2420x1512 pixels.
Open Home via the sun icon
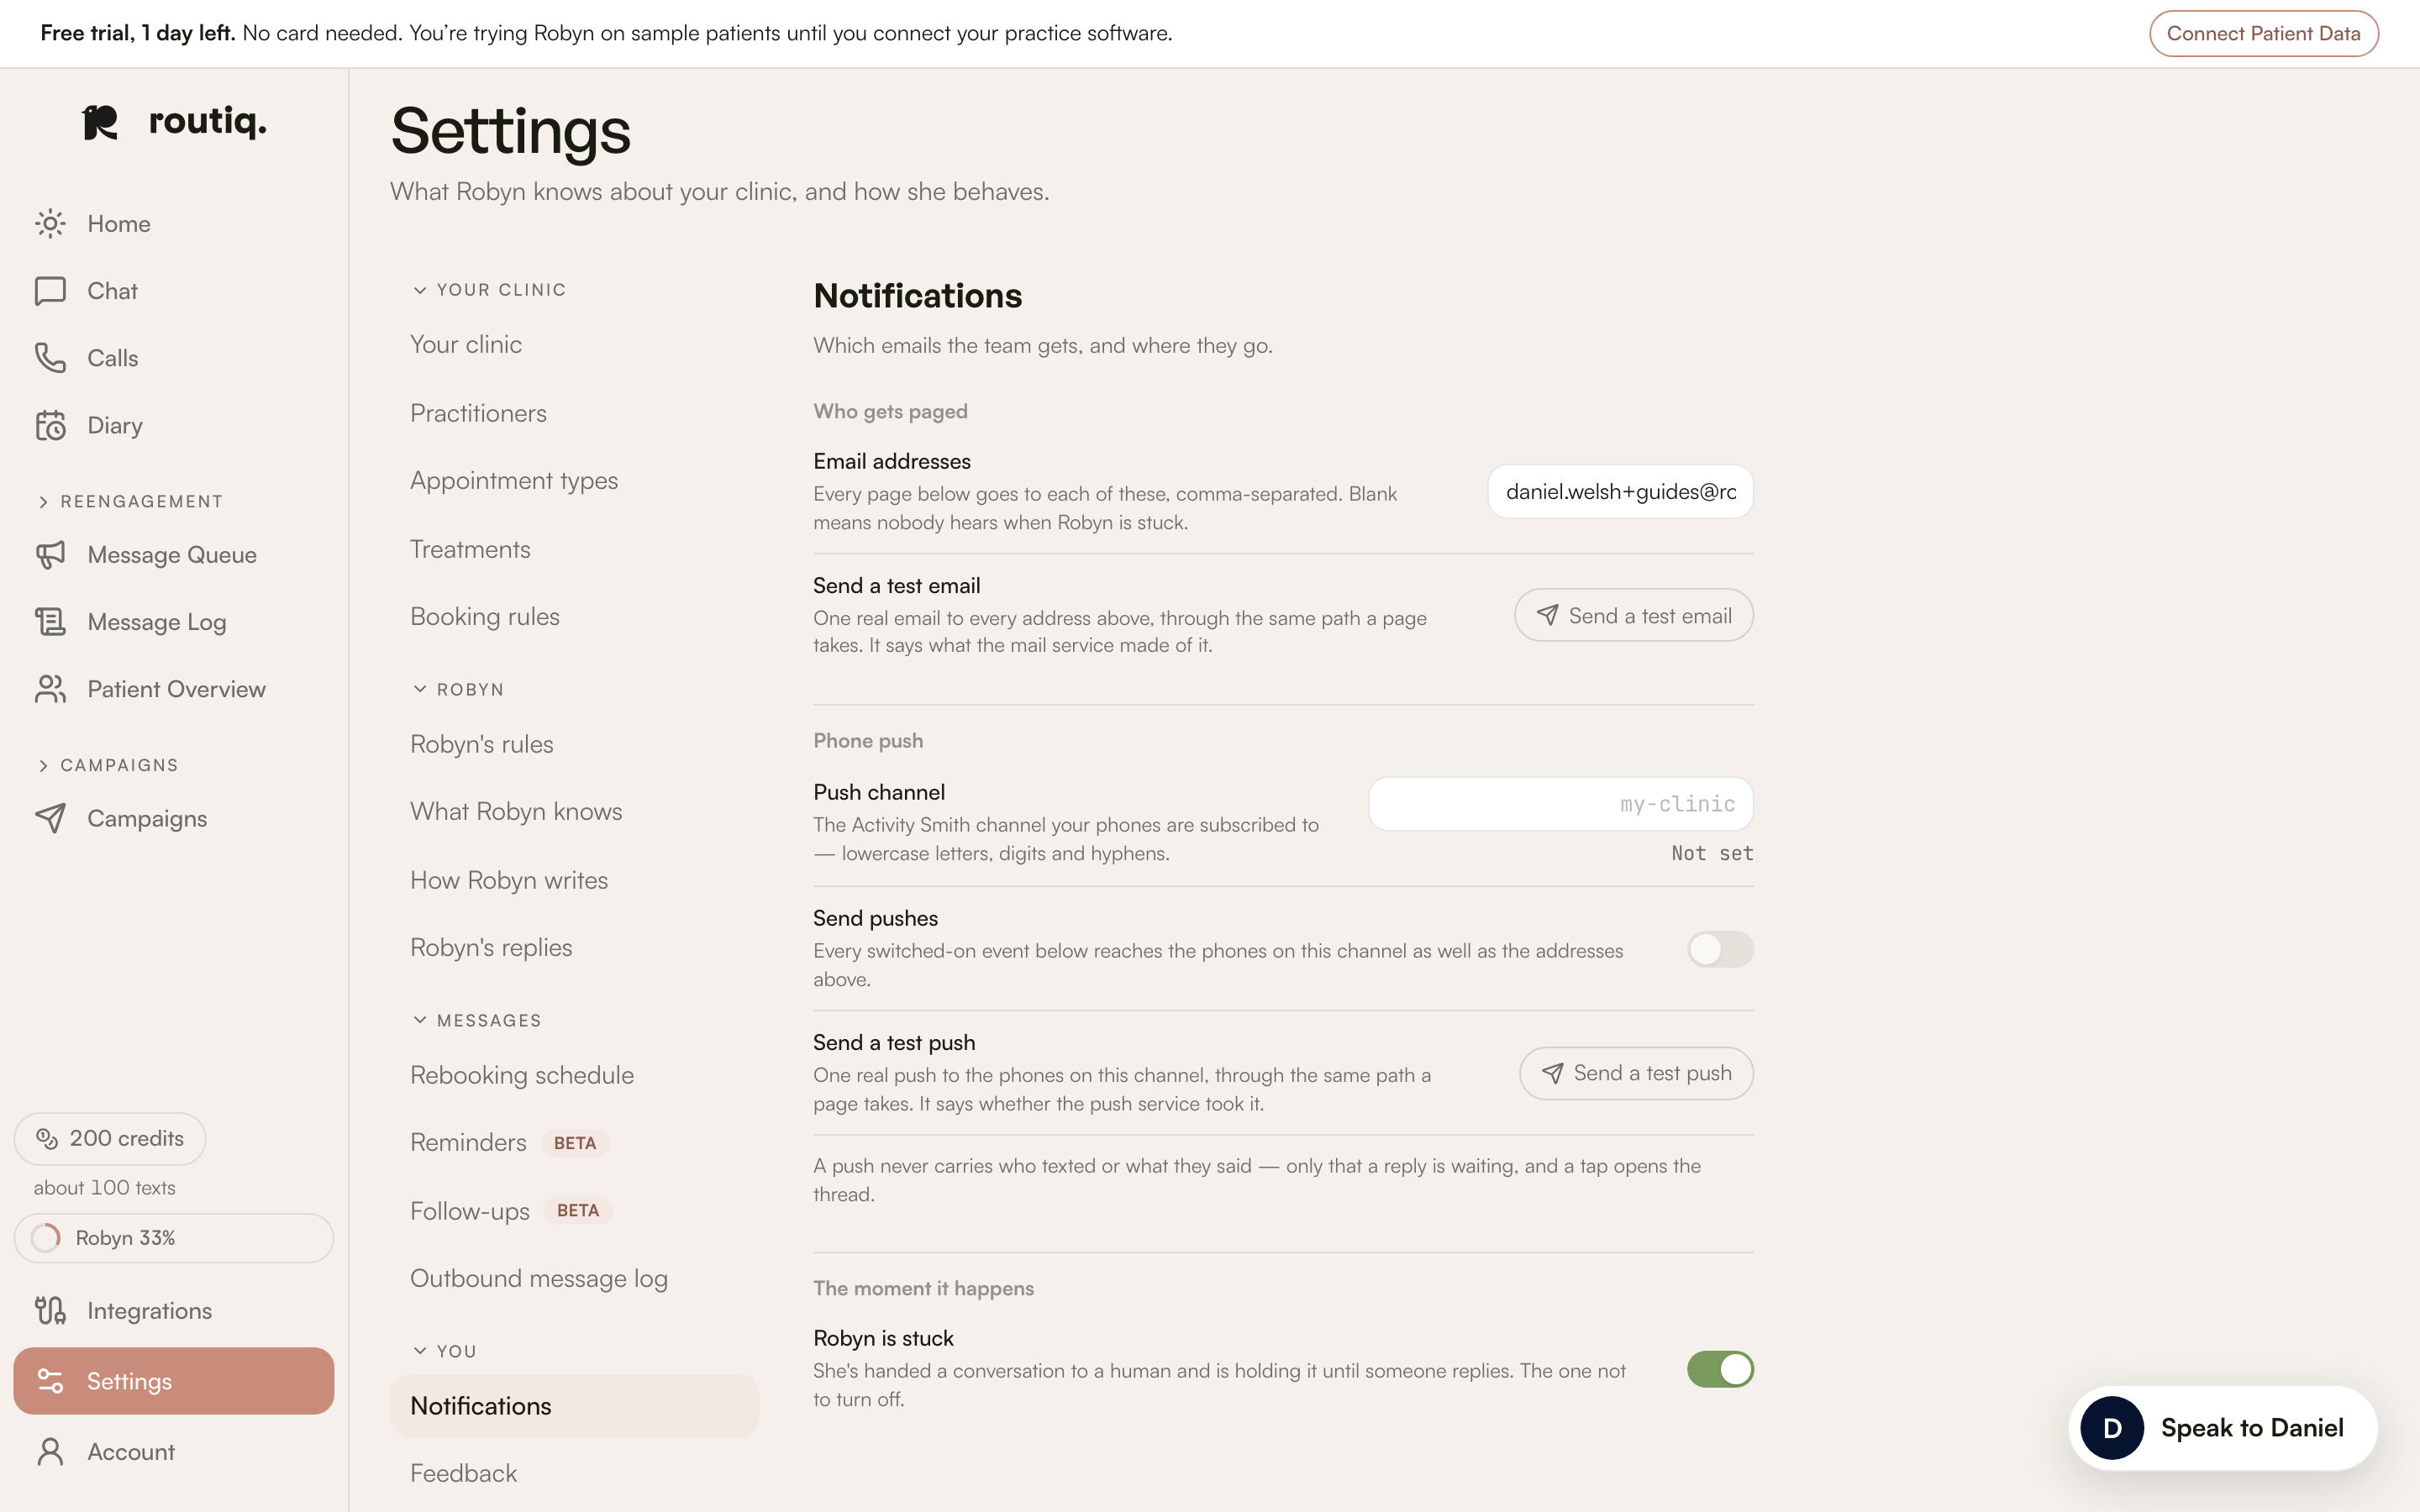click(x=50, y=224)
